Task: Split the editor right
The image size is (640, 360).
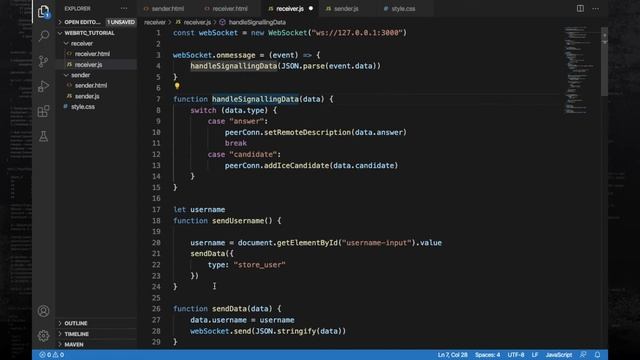Action: click(x=580, y=9)
